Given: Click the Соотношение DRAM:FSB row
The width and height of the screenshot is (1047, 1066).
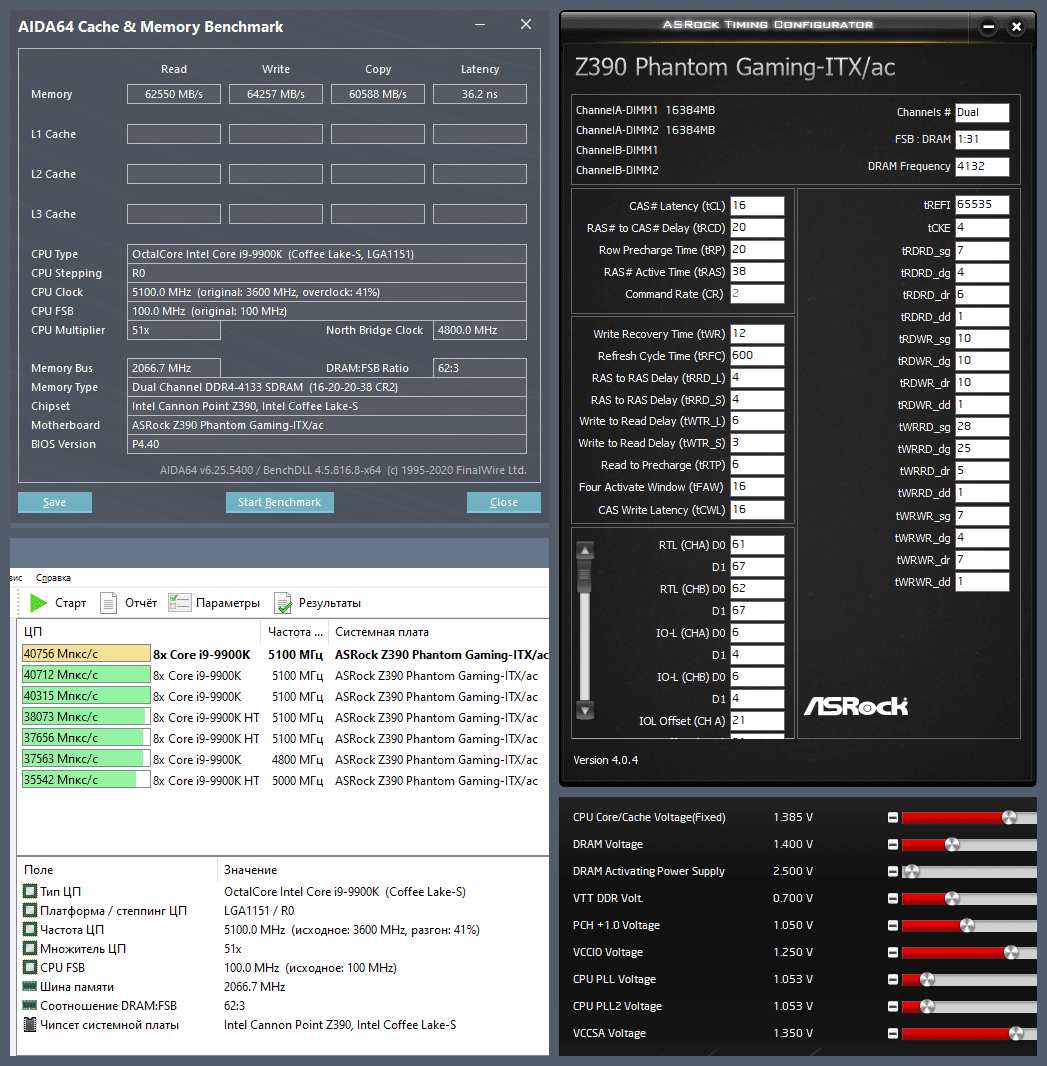Looking at the screenshot, I should pos(286,1005).
